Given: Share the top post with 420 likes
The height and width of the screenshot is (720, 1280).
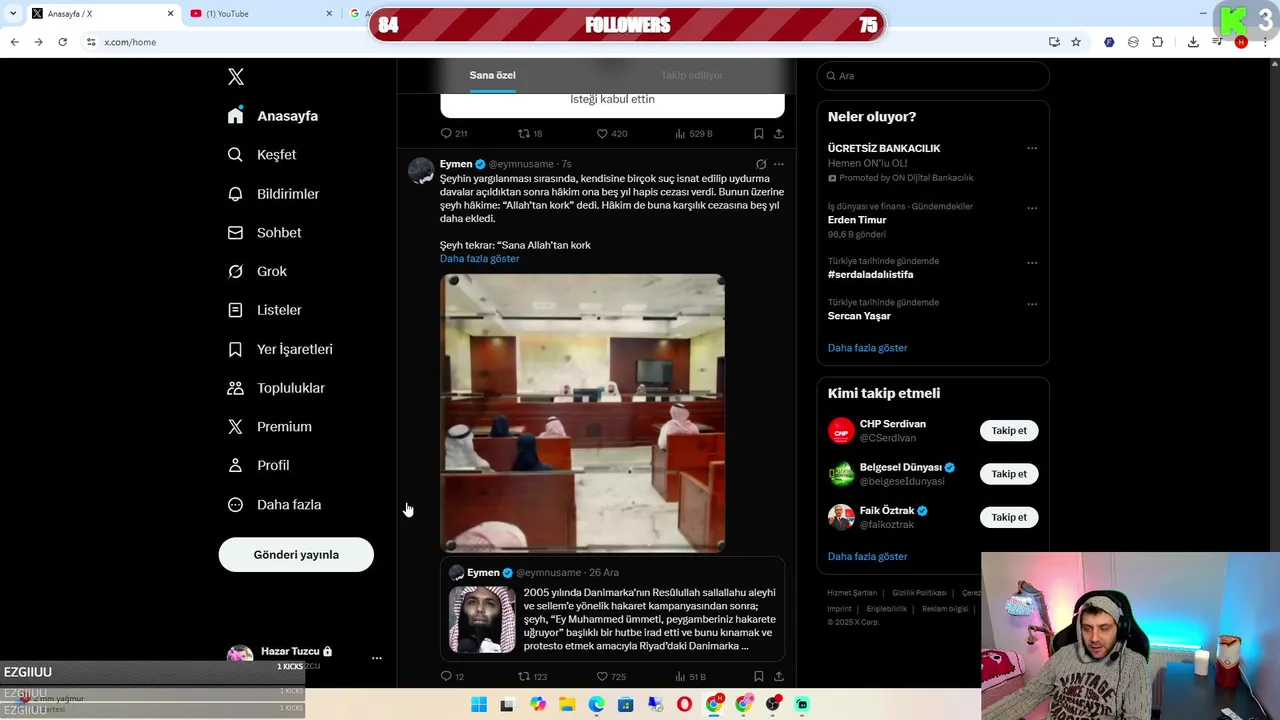Looking at the screenshot, I should click(778, 133).
